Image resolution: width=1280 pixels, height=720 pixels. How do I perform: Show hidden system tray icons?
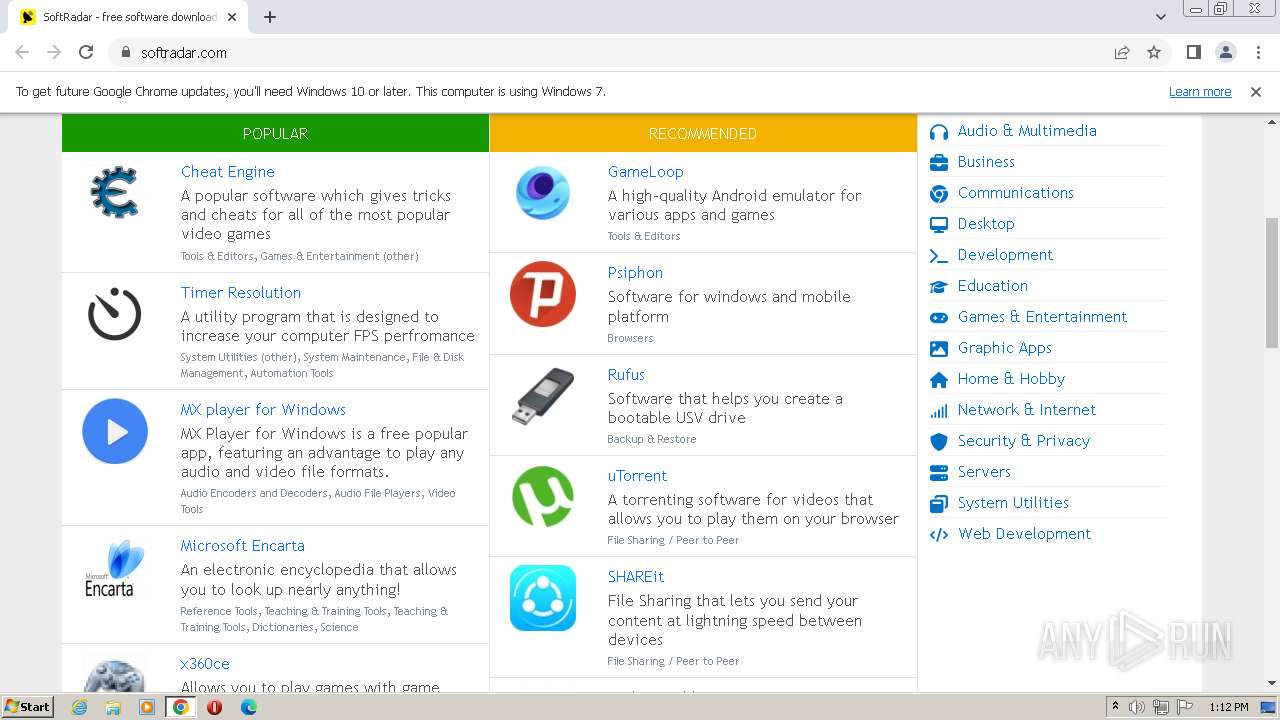[1115, 707]
